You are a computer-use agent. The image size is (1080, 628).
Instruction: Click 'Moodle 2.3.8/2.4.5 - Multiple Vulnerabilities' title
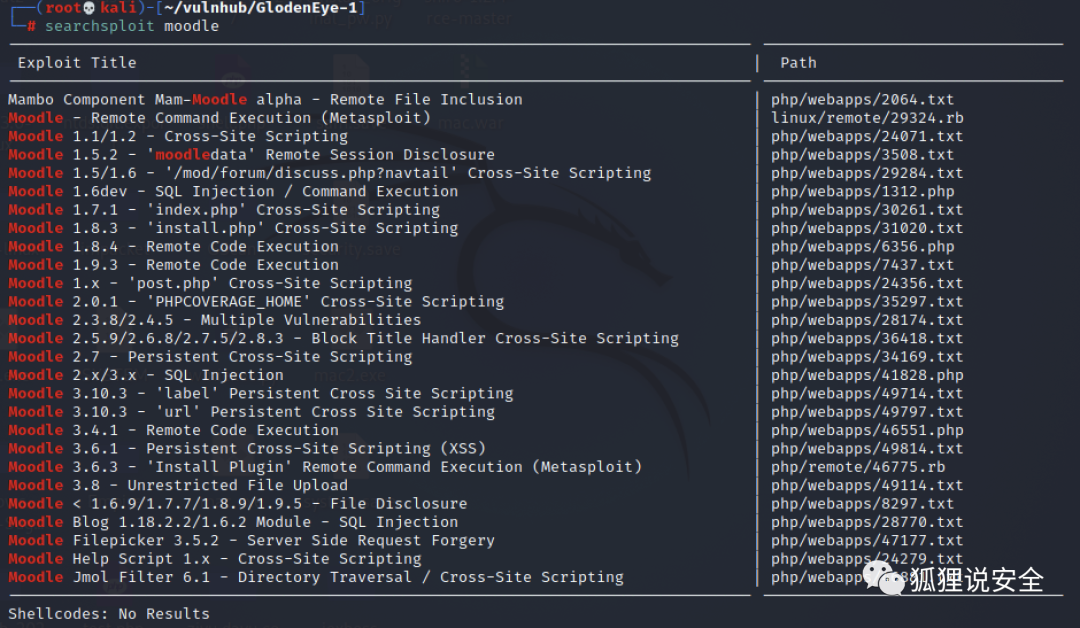pos(214,320)
